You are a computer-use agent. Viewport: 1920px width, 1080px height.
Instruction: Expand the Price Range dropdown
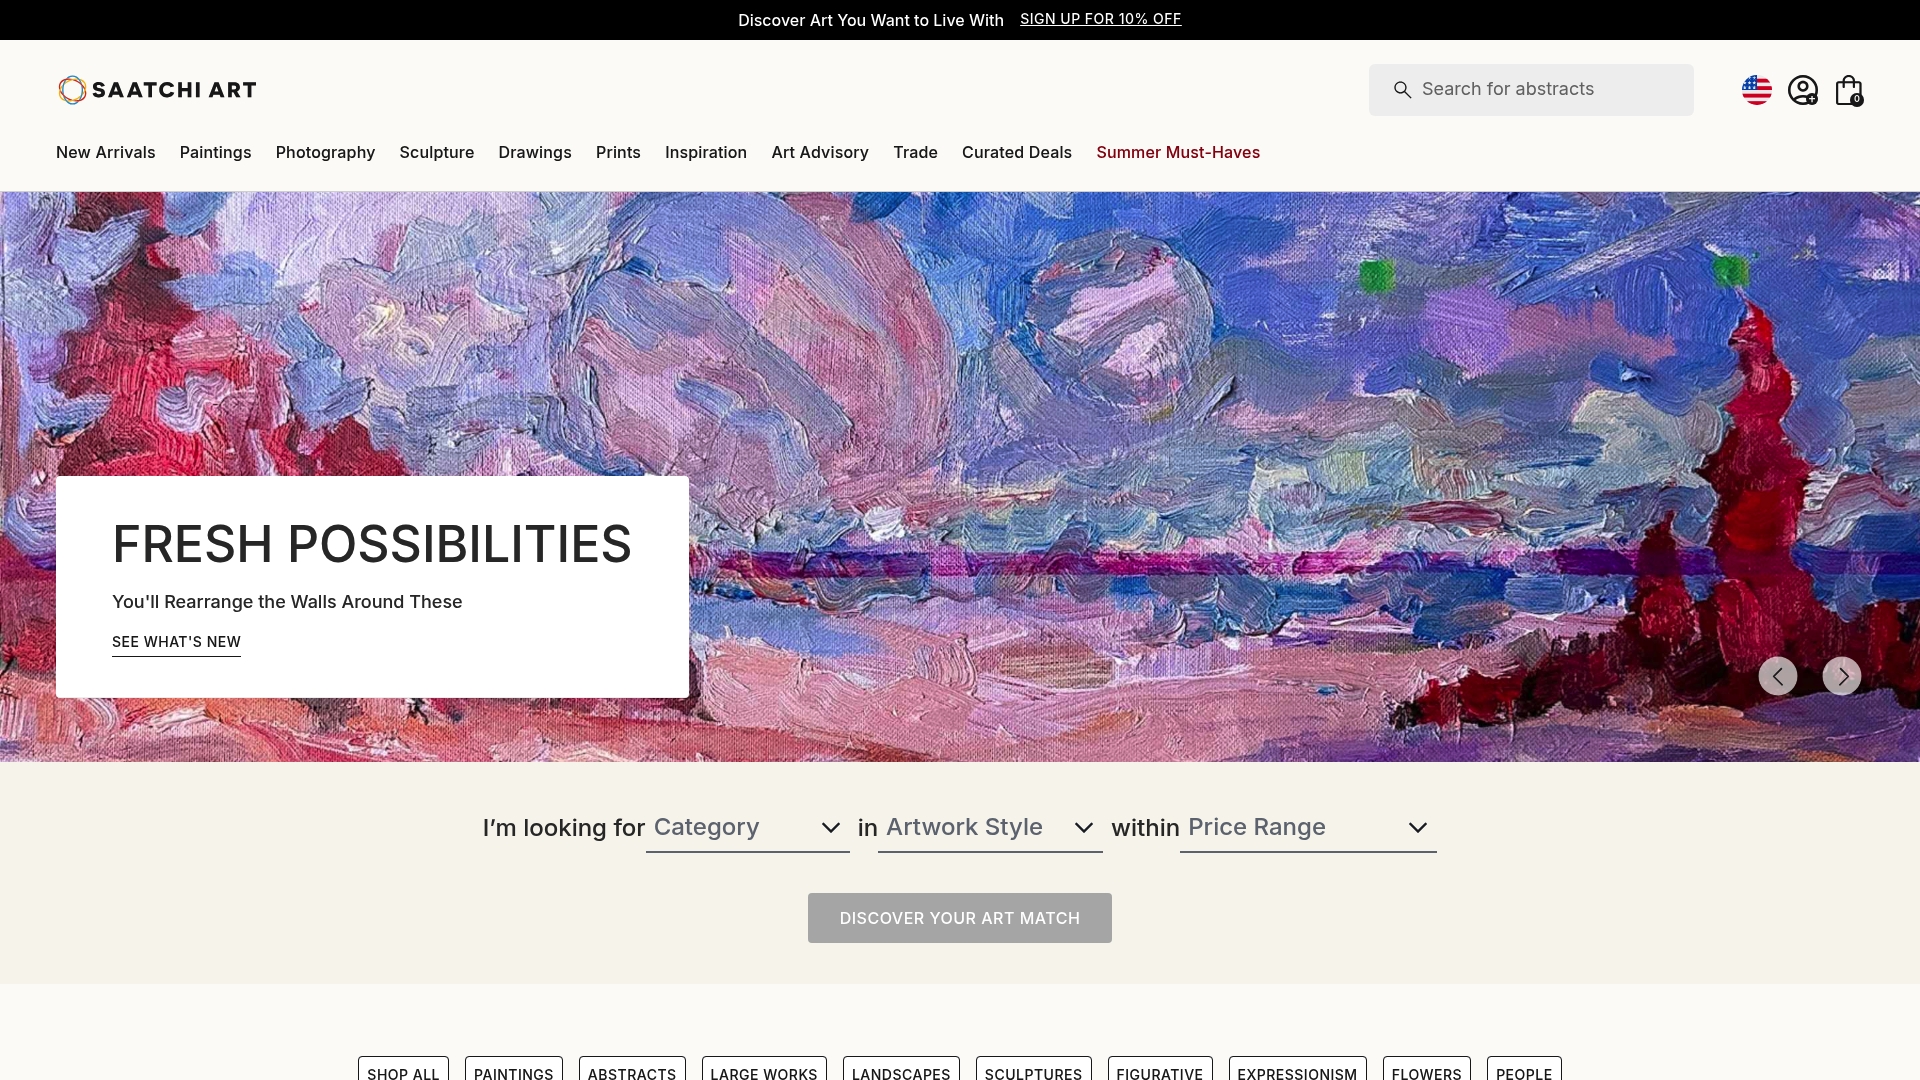1308,828
